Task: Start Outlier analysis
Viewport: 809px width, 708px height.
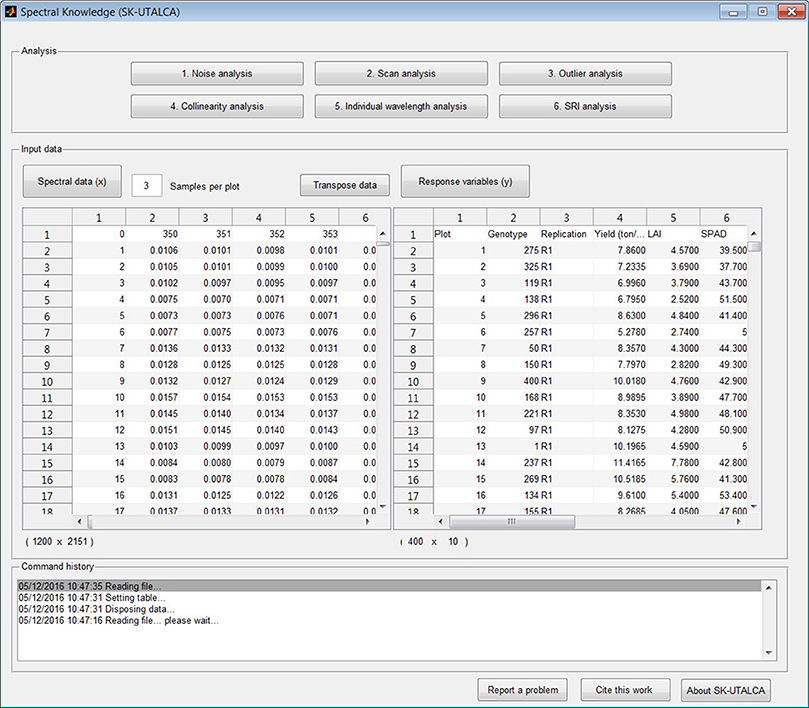Action: 585,74
